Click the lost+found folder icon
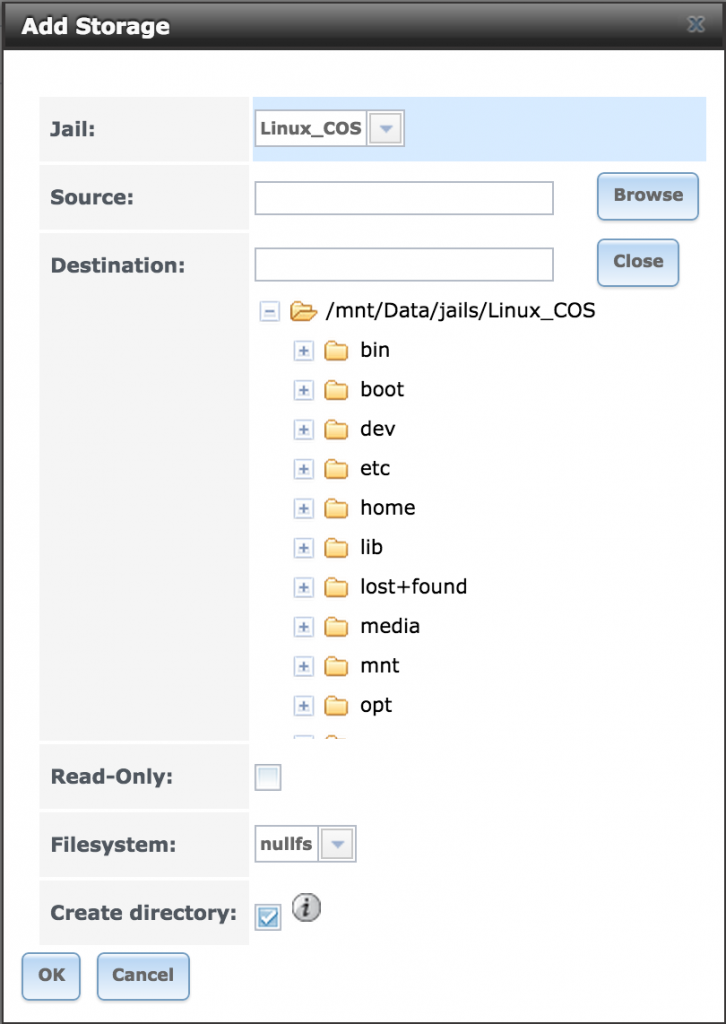This screenshot has width=726, height=1024. point(336,587)
